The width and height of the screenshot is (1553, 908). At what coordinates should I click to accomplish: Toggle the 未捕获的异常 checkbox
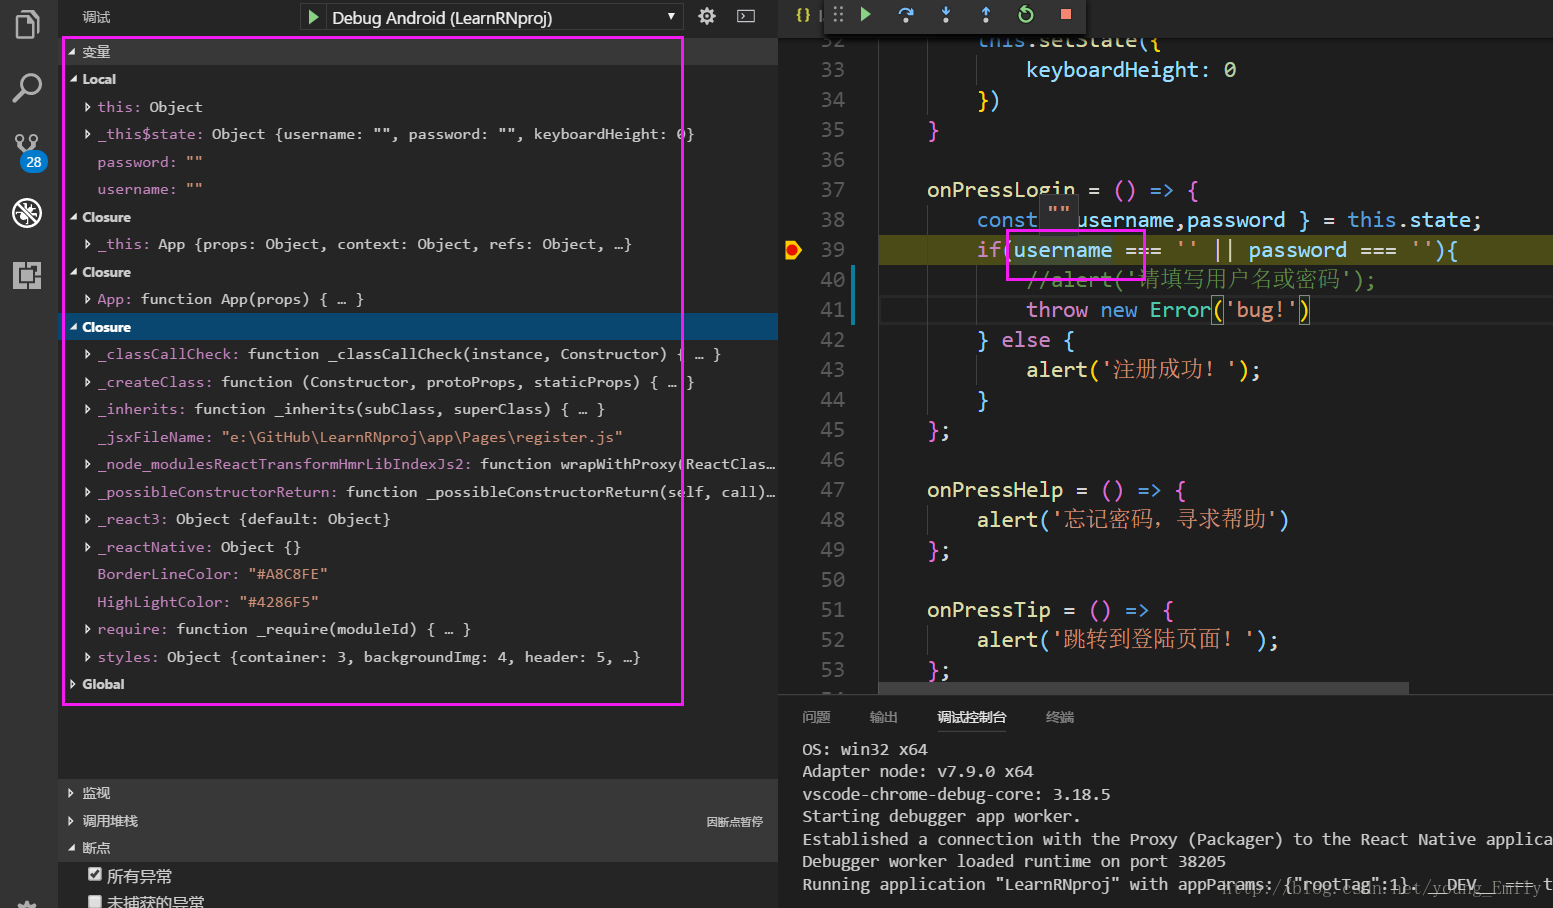point(95,901)
